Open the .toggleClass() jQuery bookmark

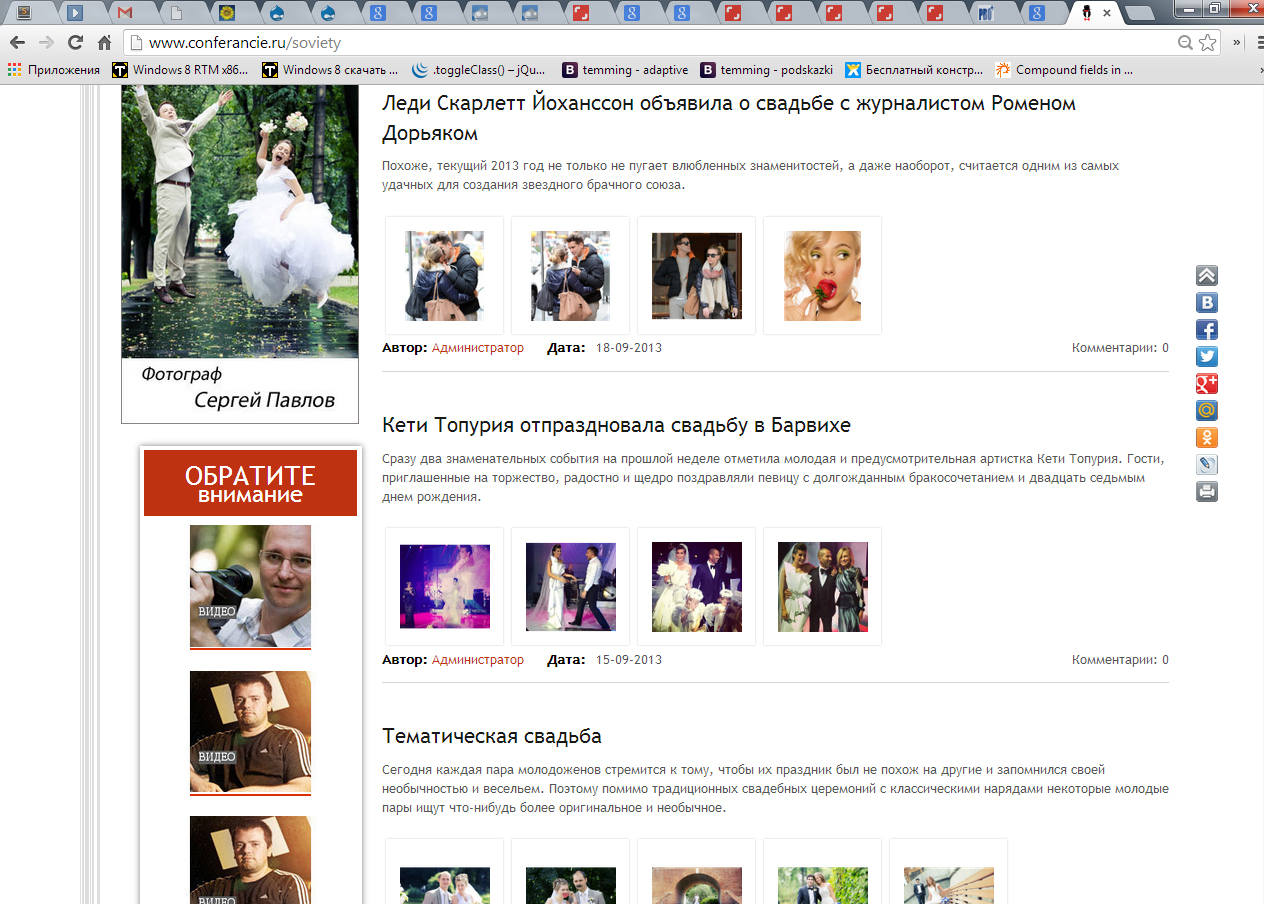pos(480,70)
